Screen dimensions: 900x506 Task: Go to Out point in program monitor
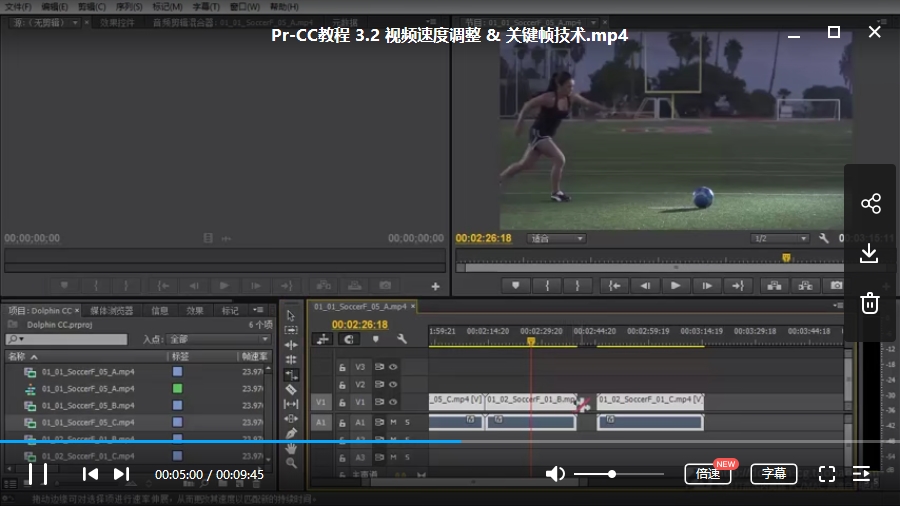[738, 285]
